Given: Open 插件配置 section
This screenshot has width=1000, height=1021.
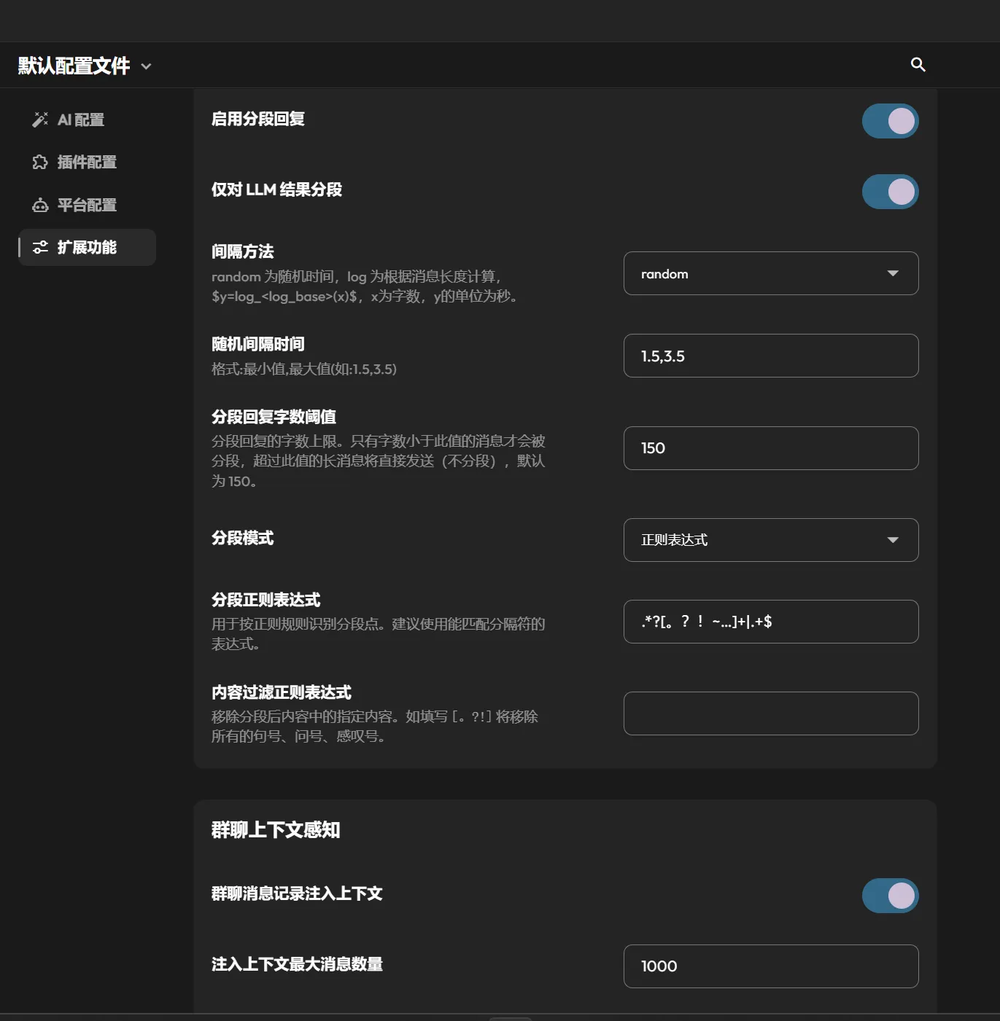Looking at the screenshot, I should pyautogui.click(x=87, y=162).
